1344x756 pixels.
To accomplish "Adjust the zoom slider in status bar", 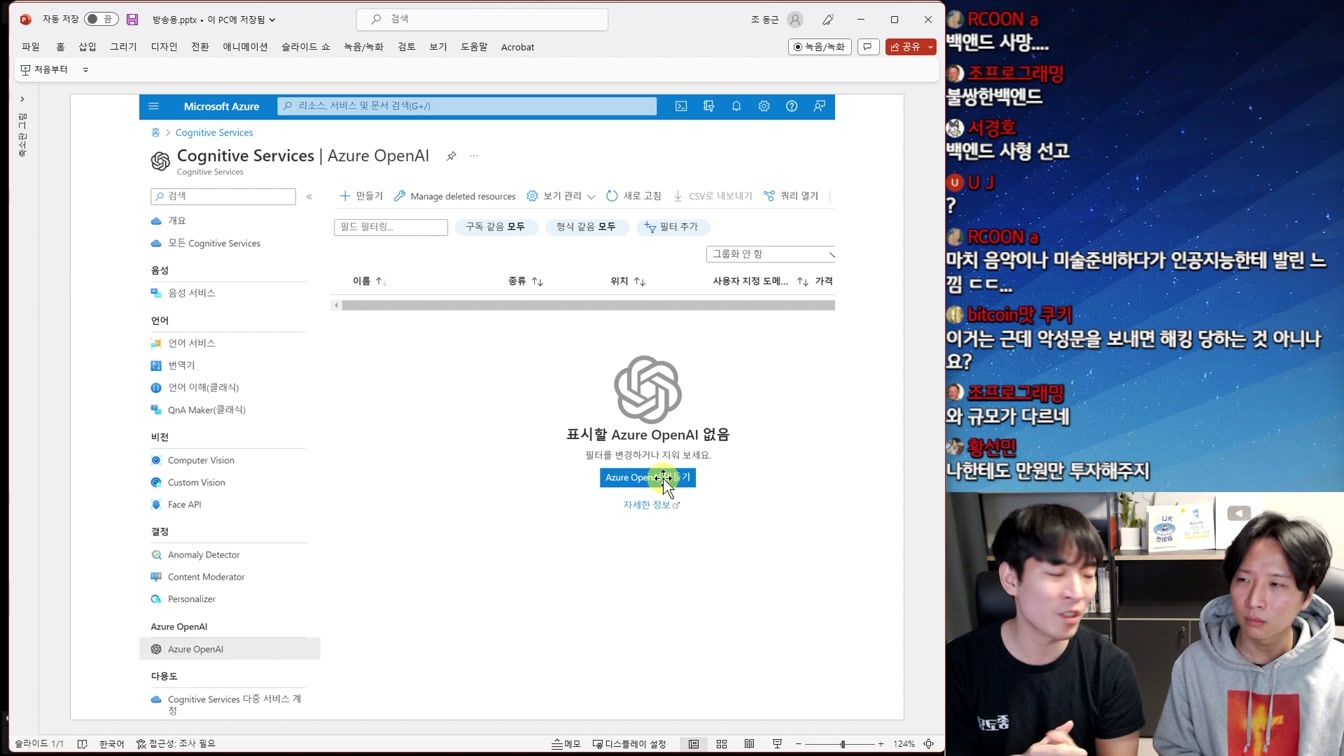I will click(842, 744).
